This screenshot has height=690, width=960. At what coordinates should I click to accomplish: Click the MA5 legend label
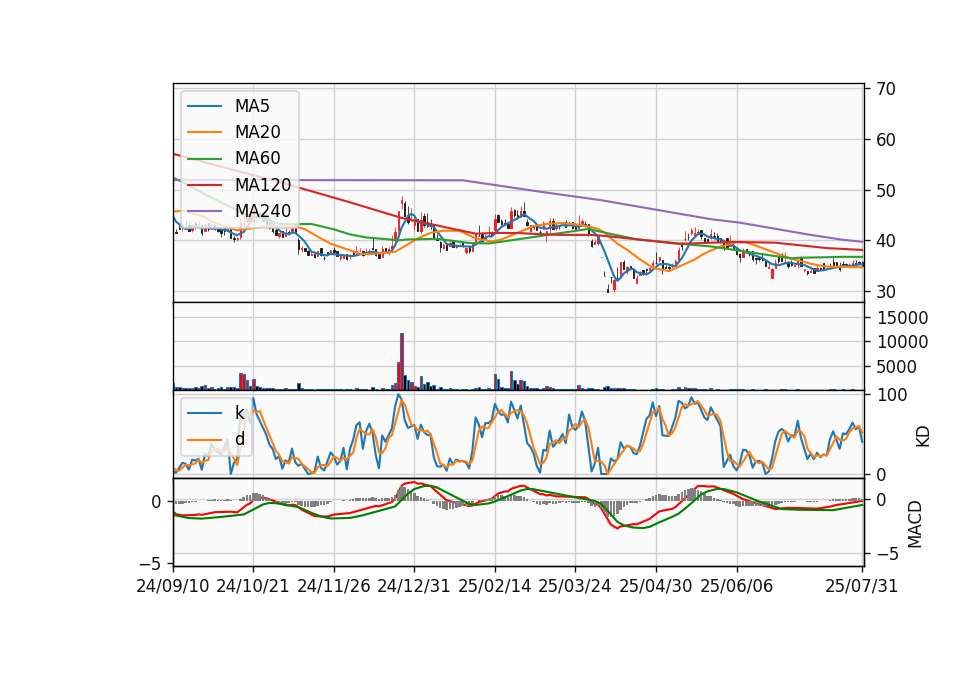(252, 106)
